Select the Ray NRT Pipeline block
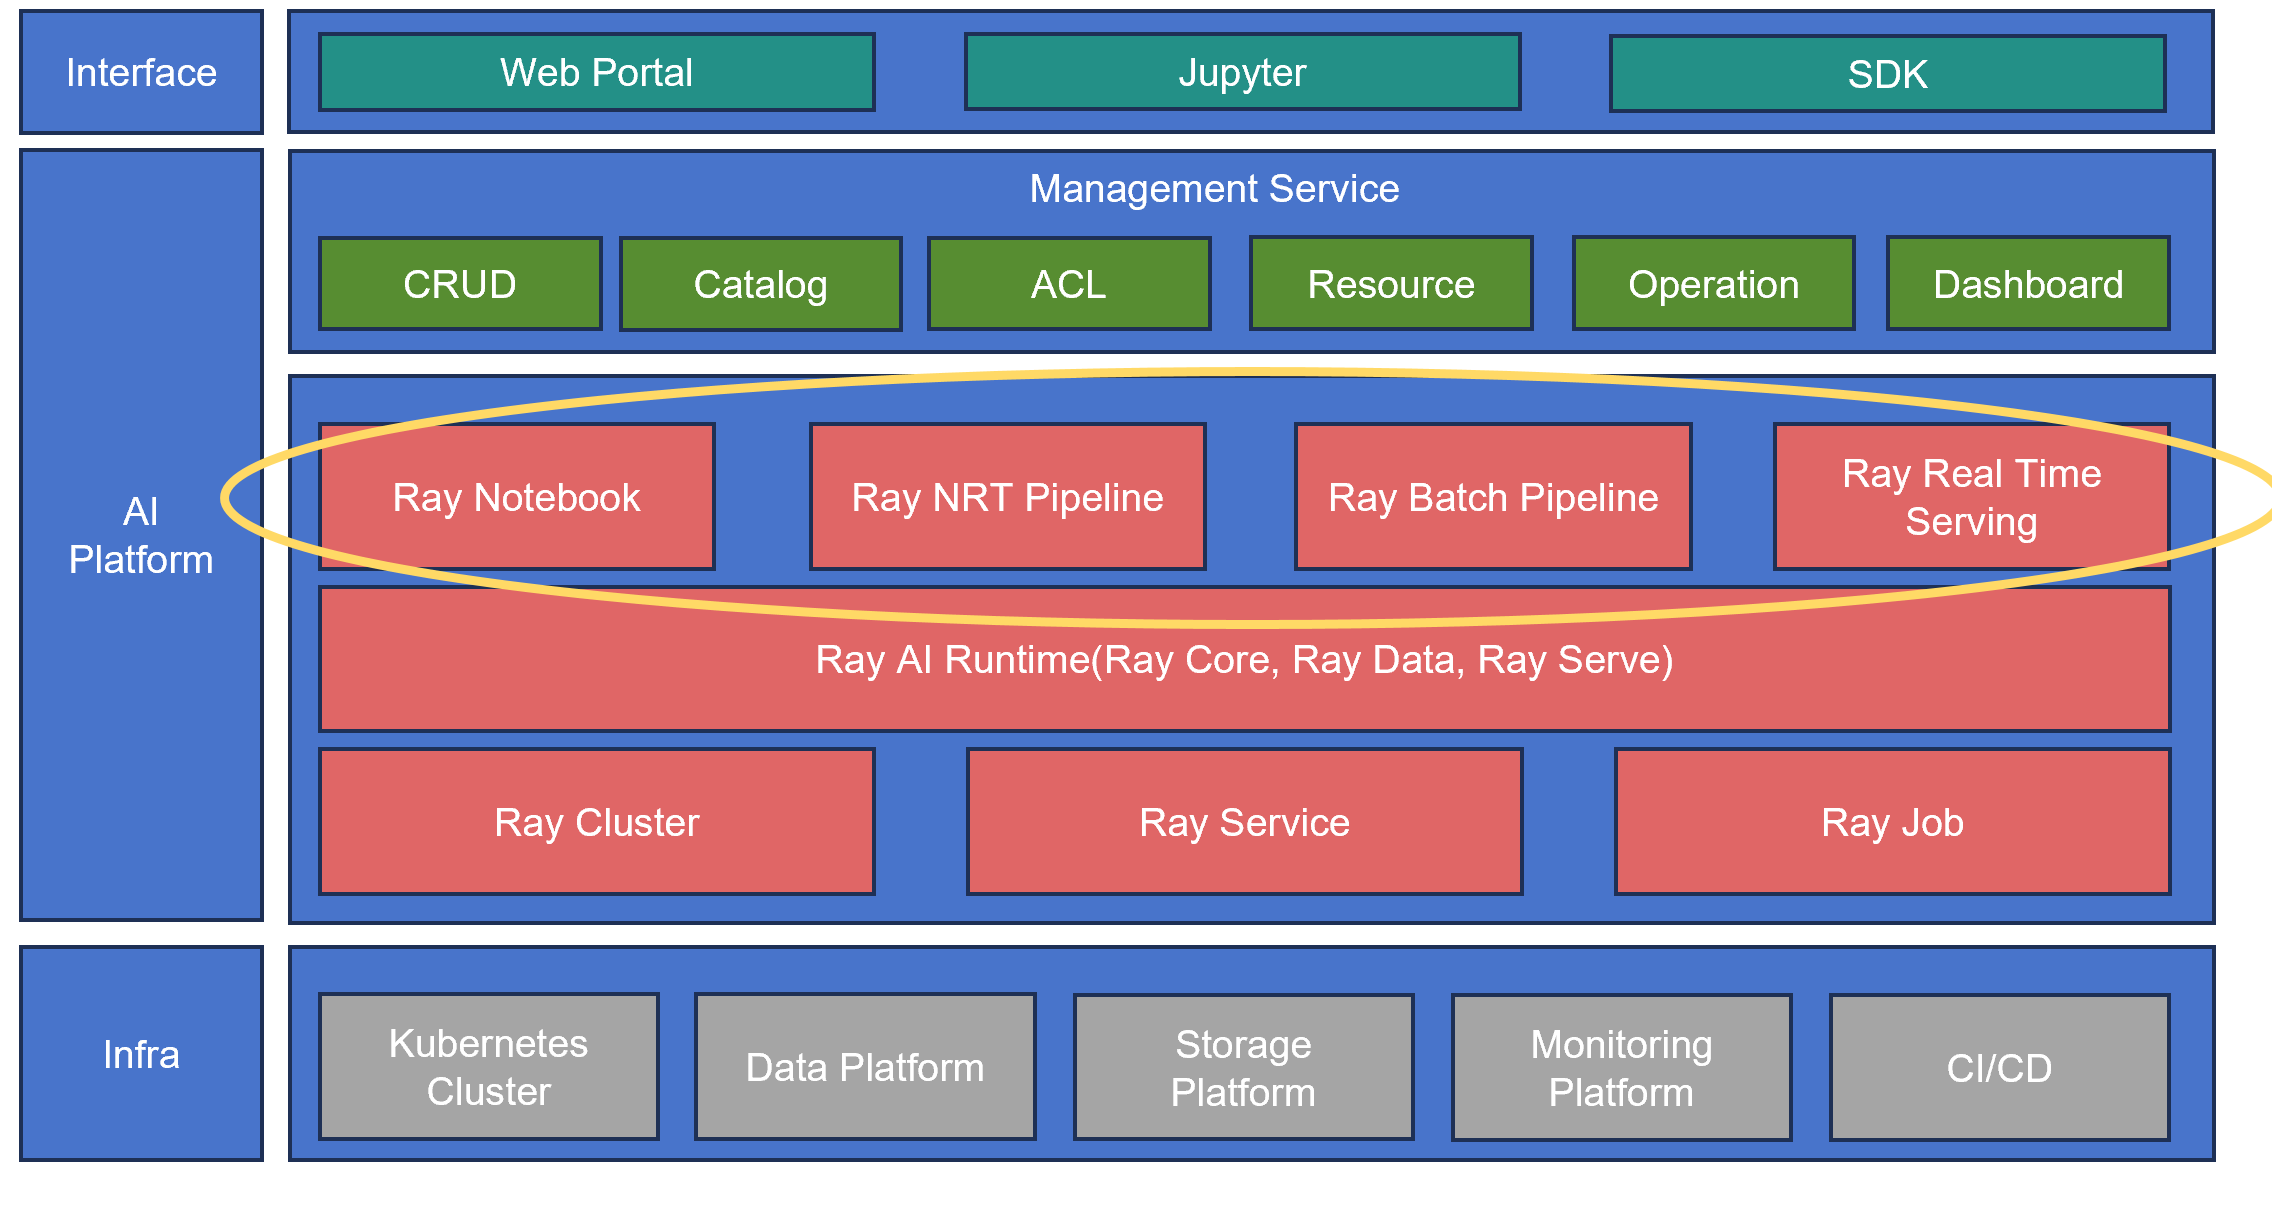This screenshot has height=1226, width=2272. (1007, 497)
